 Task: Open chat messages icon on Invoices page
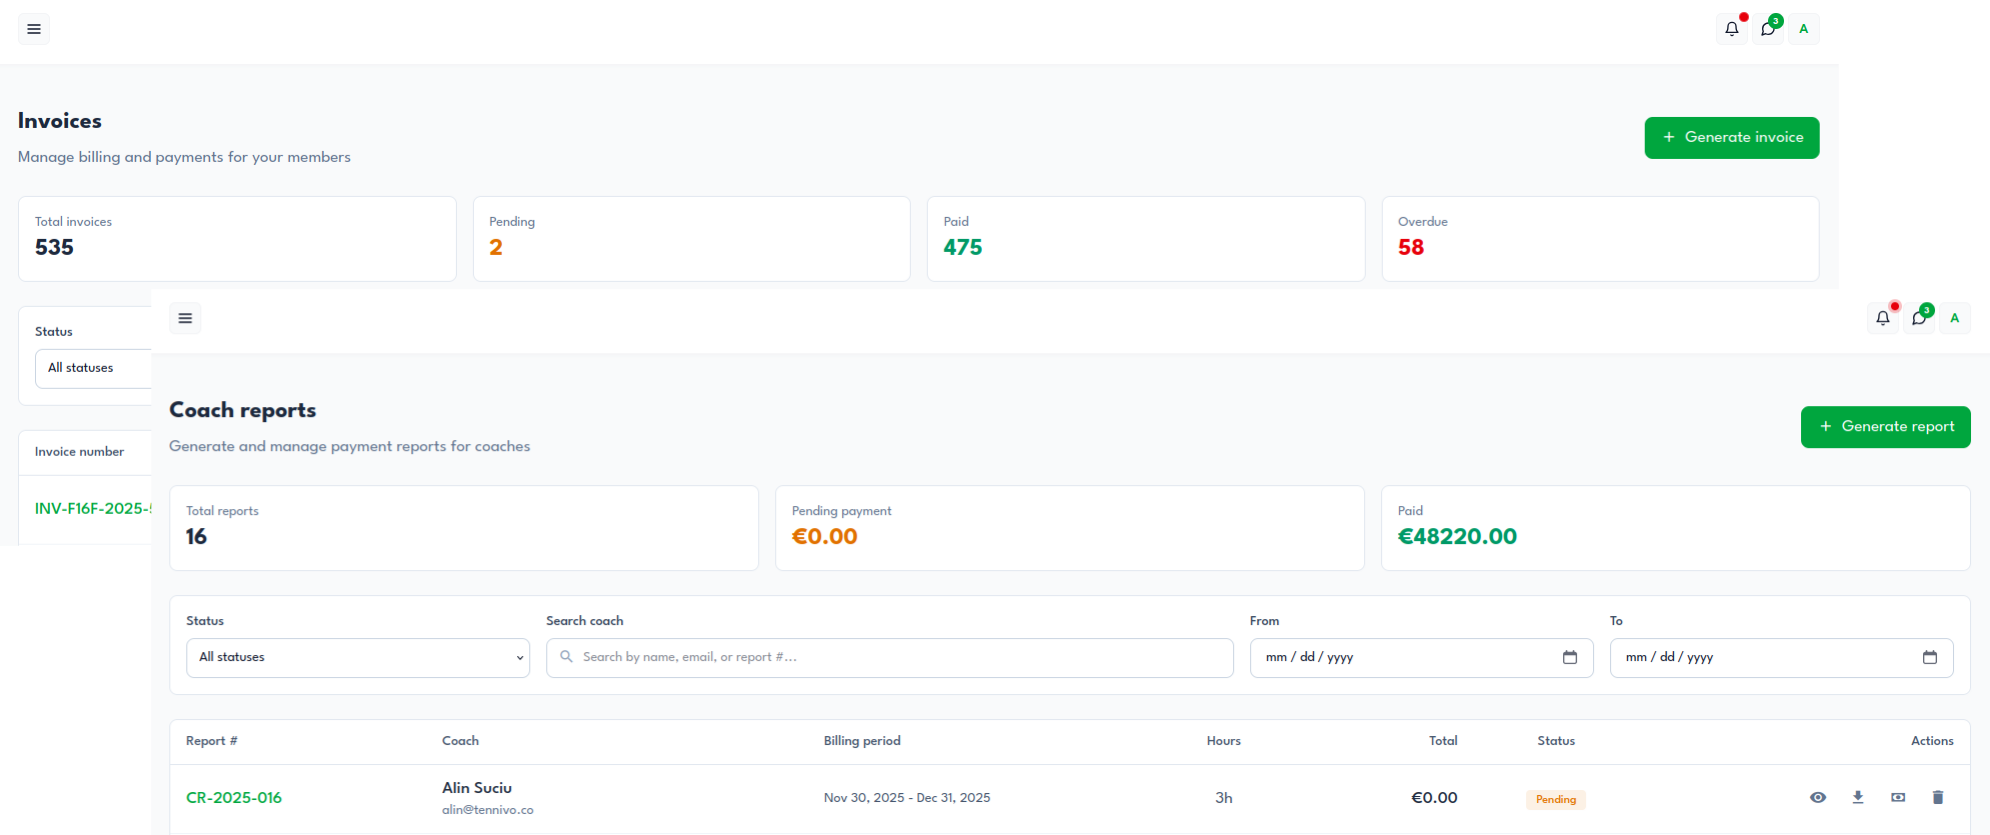point(1768,29)
